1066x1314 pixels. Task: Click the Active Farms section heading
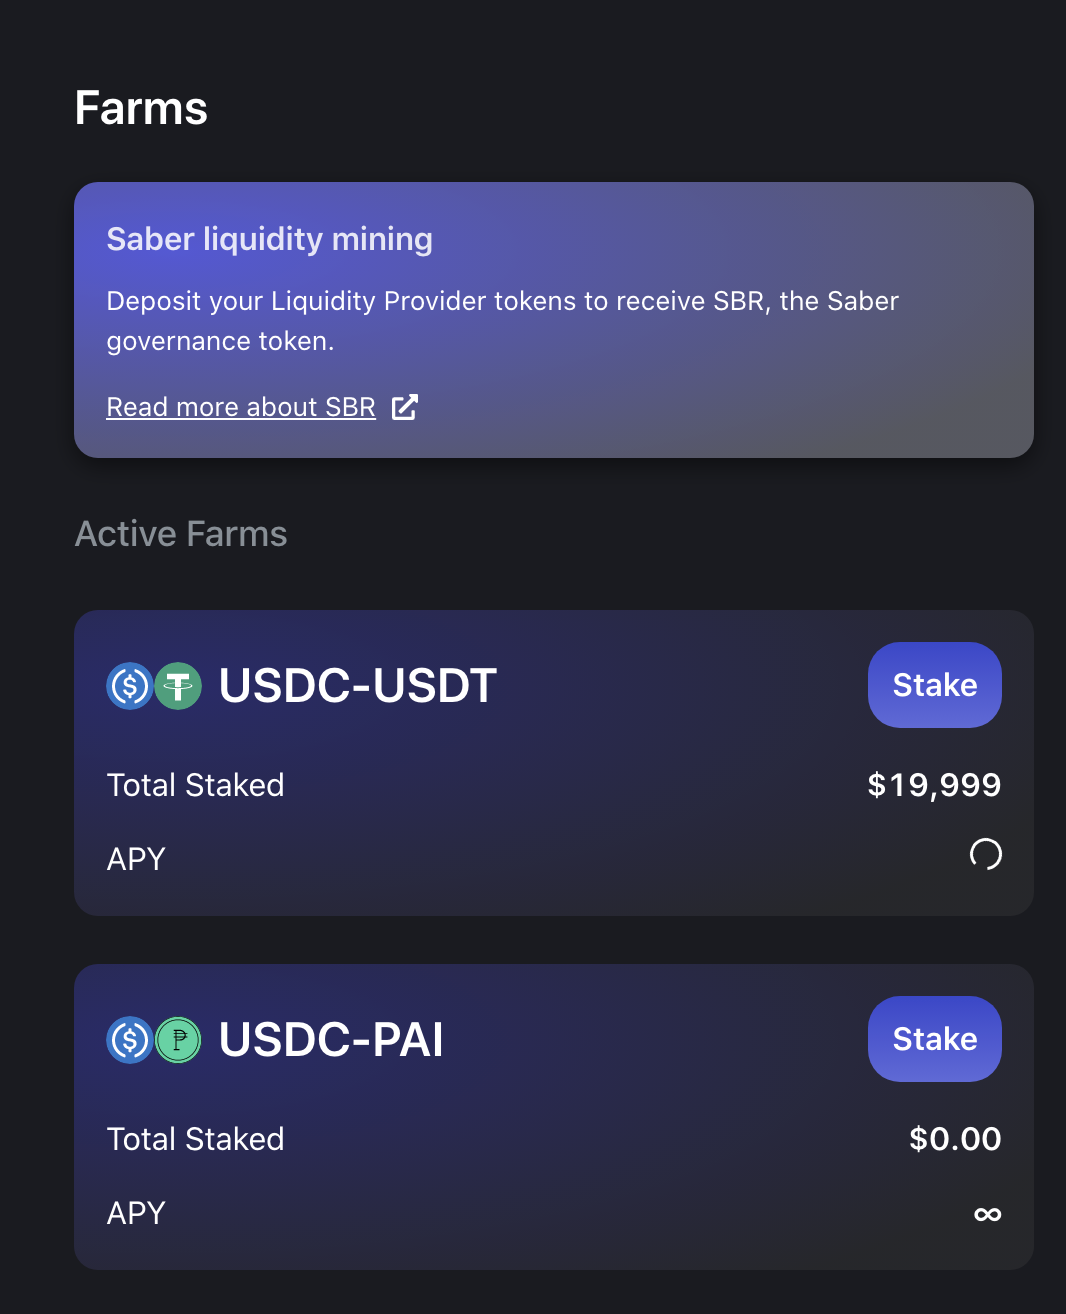pyautogui.click(x=181, y=534)
